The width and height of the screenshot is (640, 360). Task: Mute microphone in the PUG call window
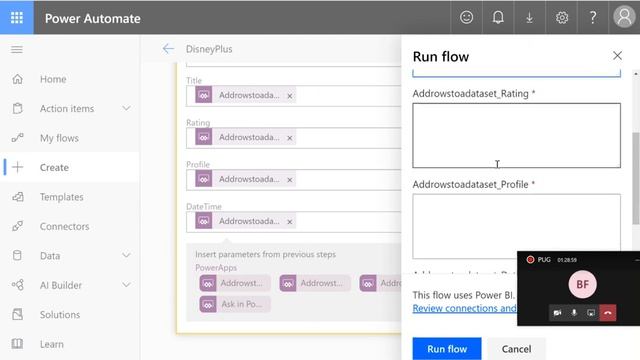[574, 313]
